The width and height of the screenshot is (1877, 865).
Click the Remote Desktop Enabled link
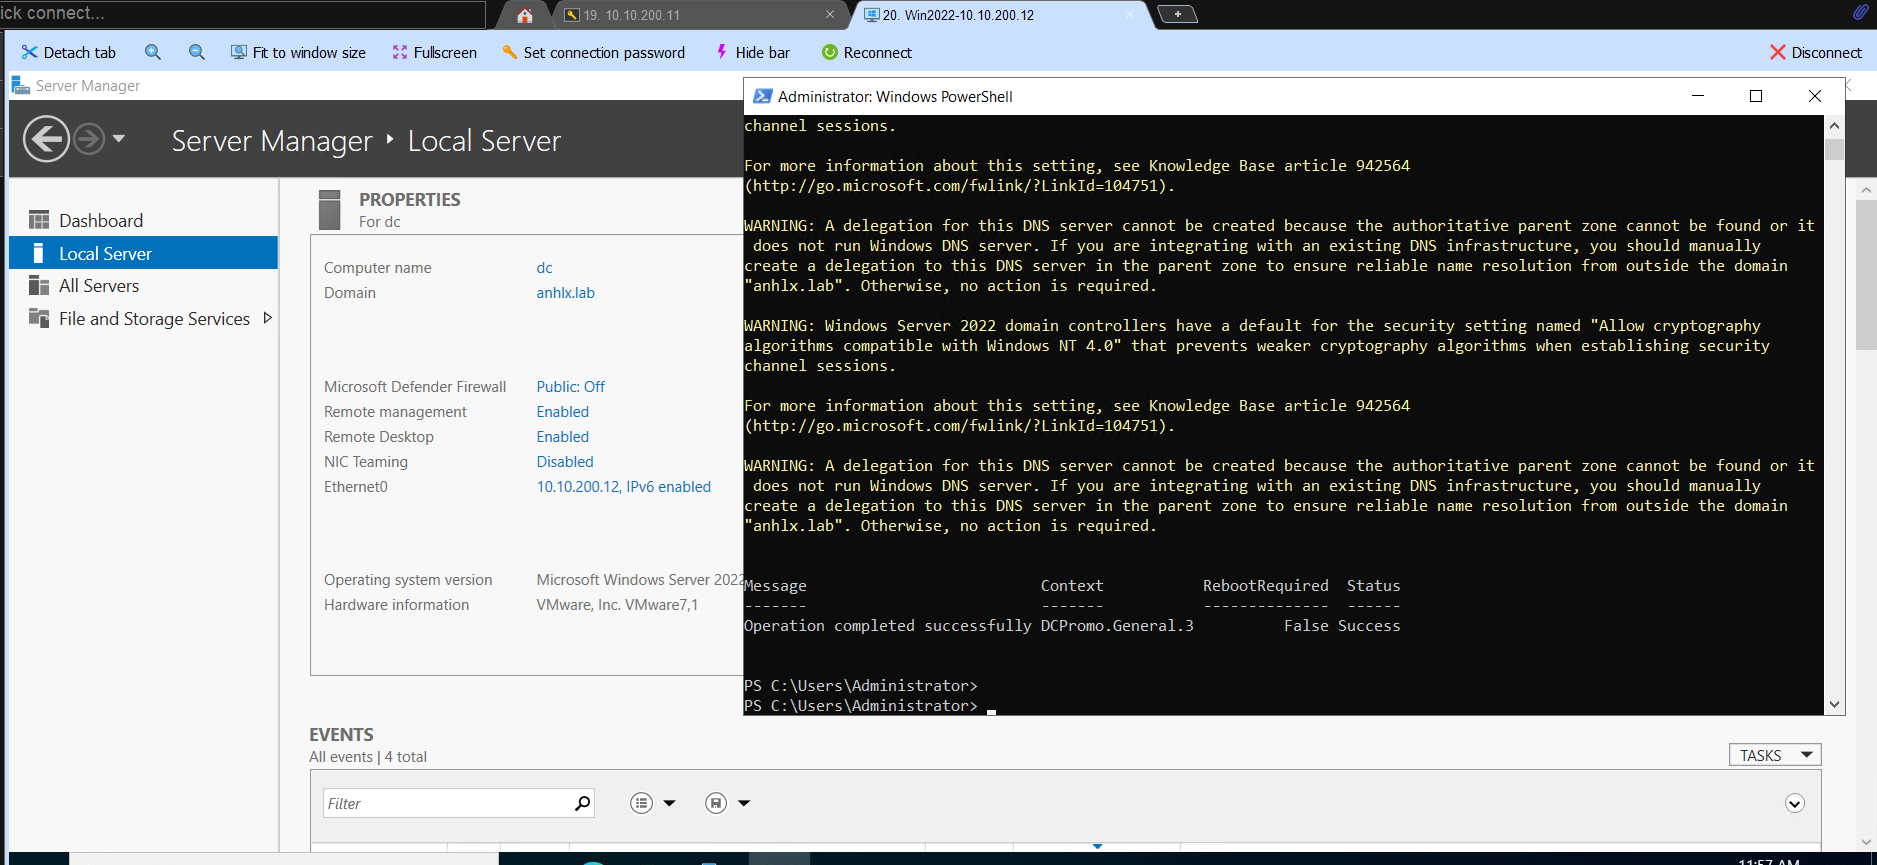562,437
